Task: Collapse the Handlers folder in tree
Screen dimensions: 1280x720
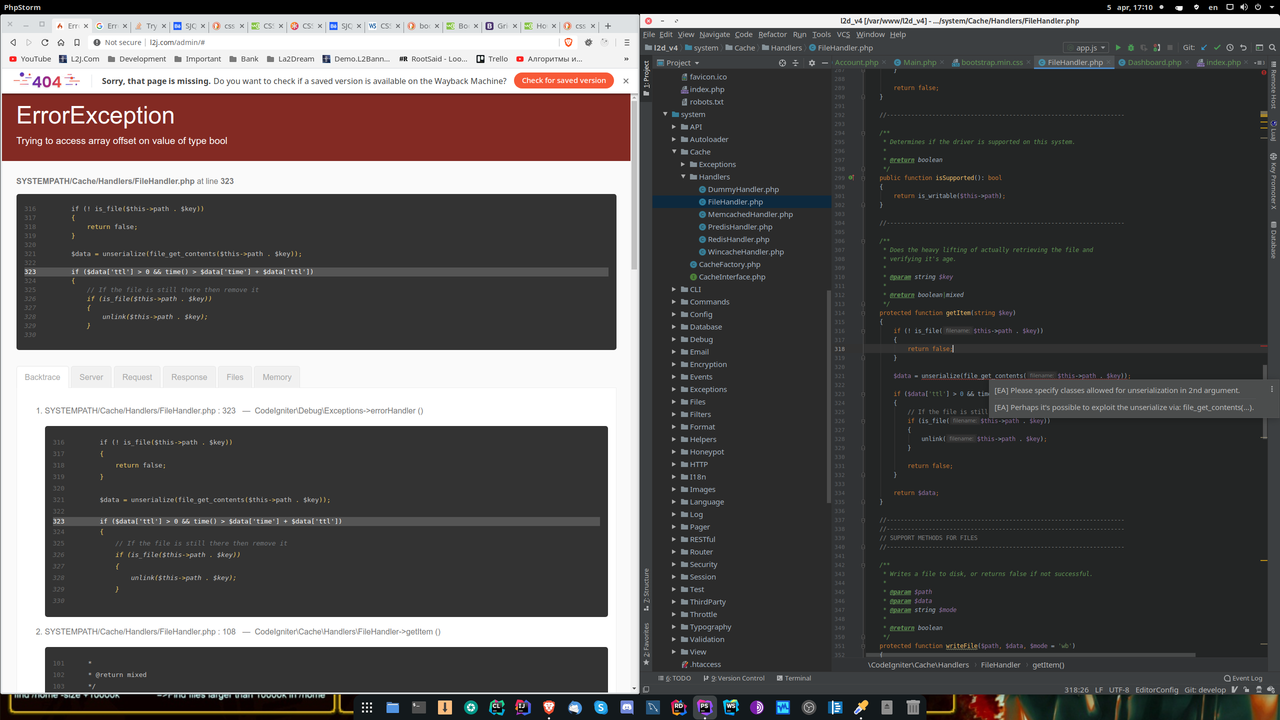Action: coord(682,177)
